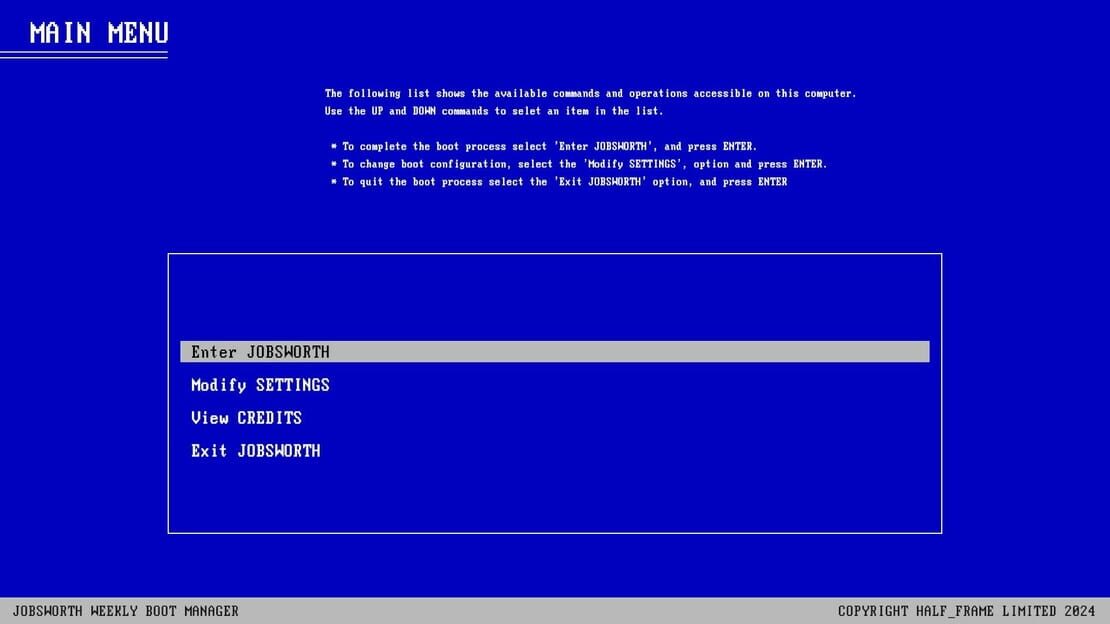Click the empty middle of the gray footer bar
Viewport: 1110px width, 624px height.
click(x=538, y=611)
